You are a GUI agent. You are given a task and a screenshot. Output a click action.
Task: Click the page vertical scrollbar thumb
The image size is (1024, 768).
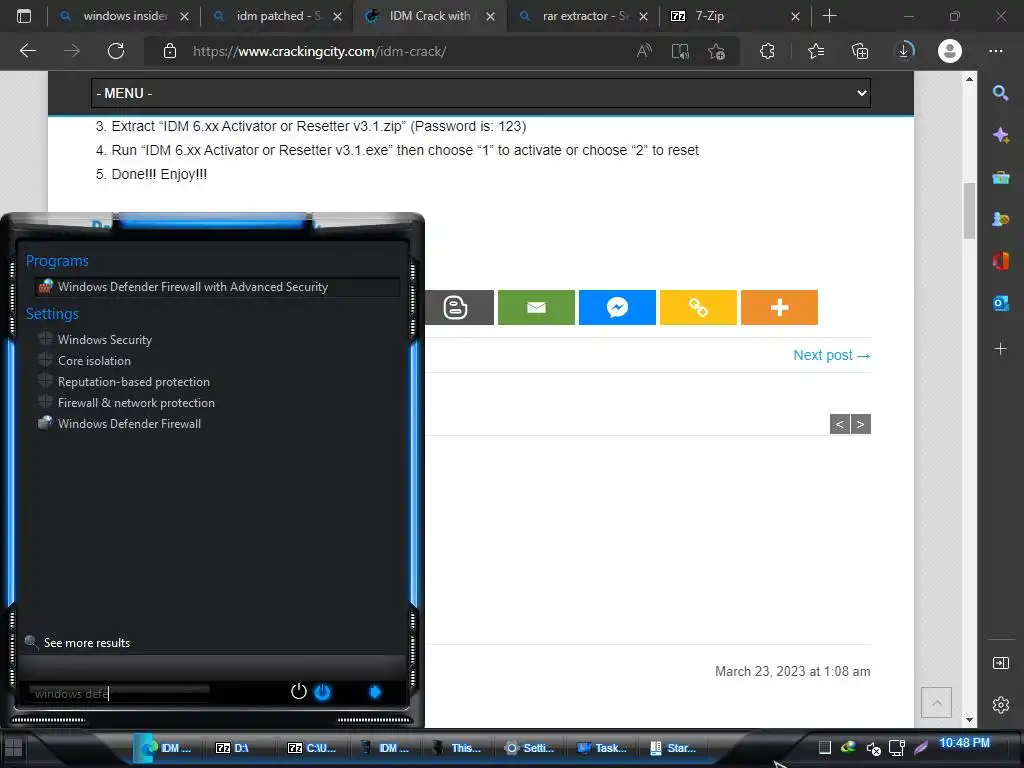pyautogui.click(x=969, y=210)
